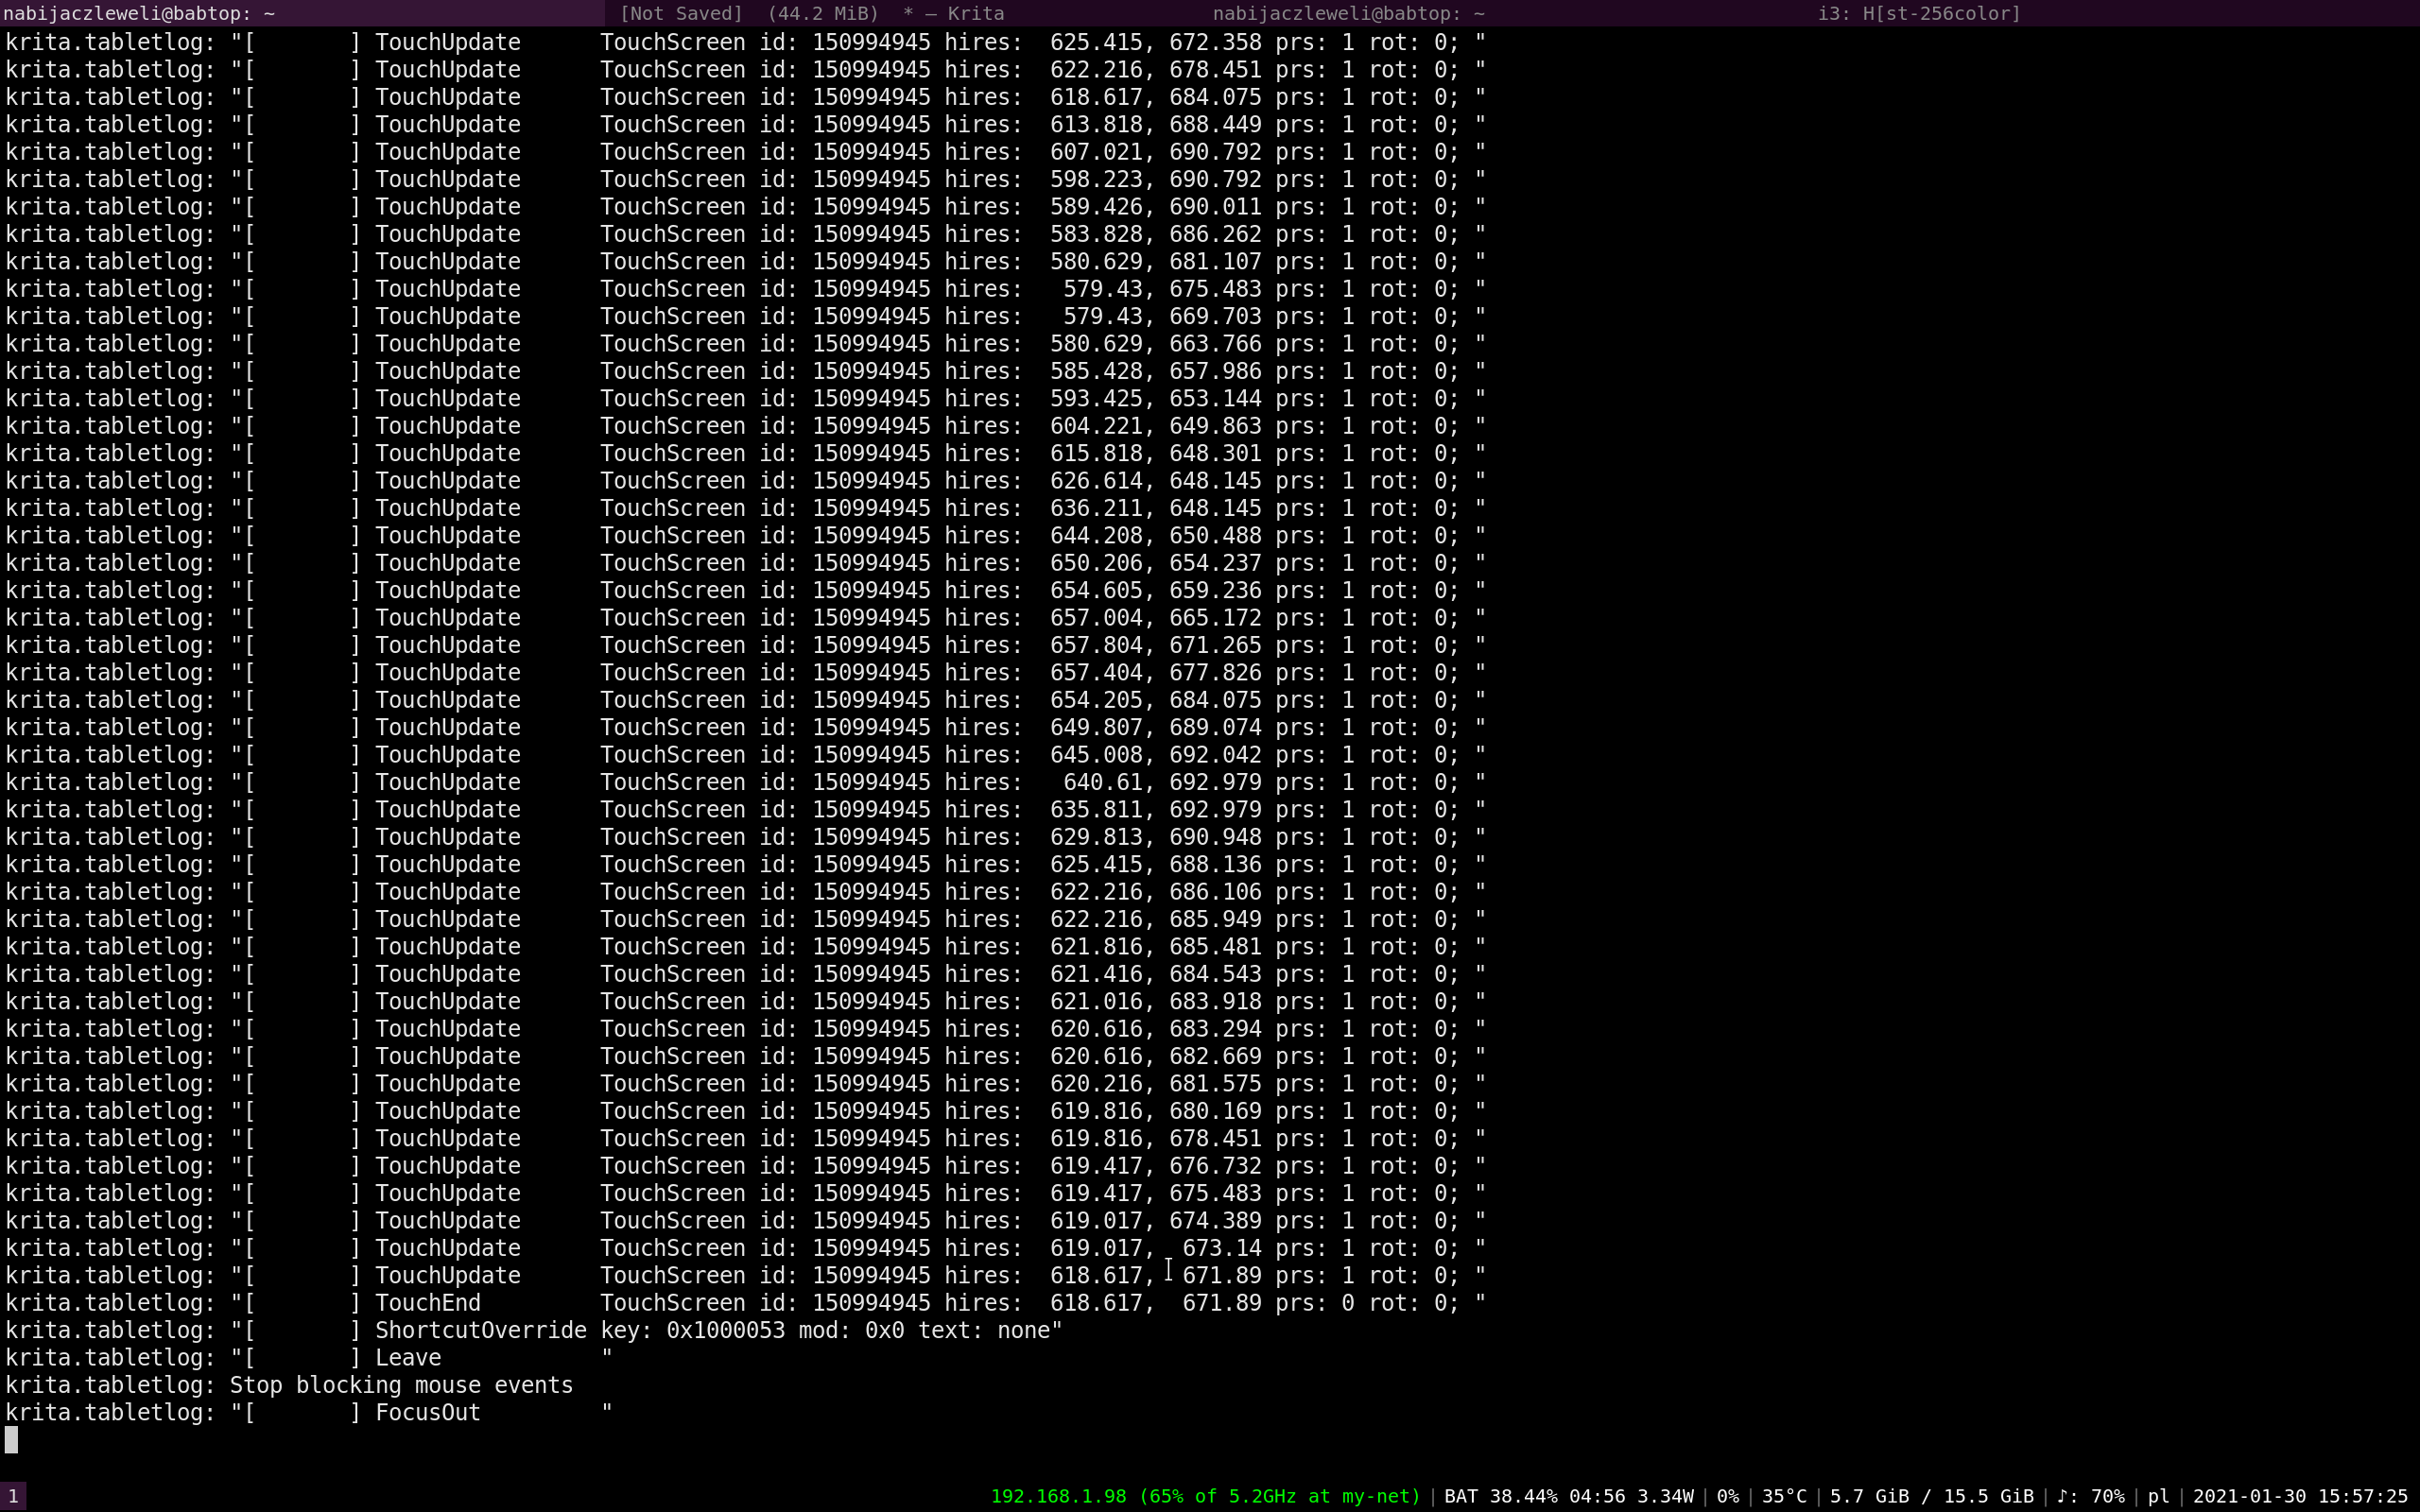The height and width of the screenshot is (1512, 2420).
Task: Click the Stop blocking mouse events line
Action: click(400, 1385)
